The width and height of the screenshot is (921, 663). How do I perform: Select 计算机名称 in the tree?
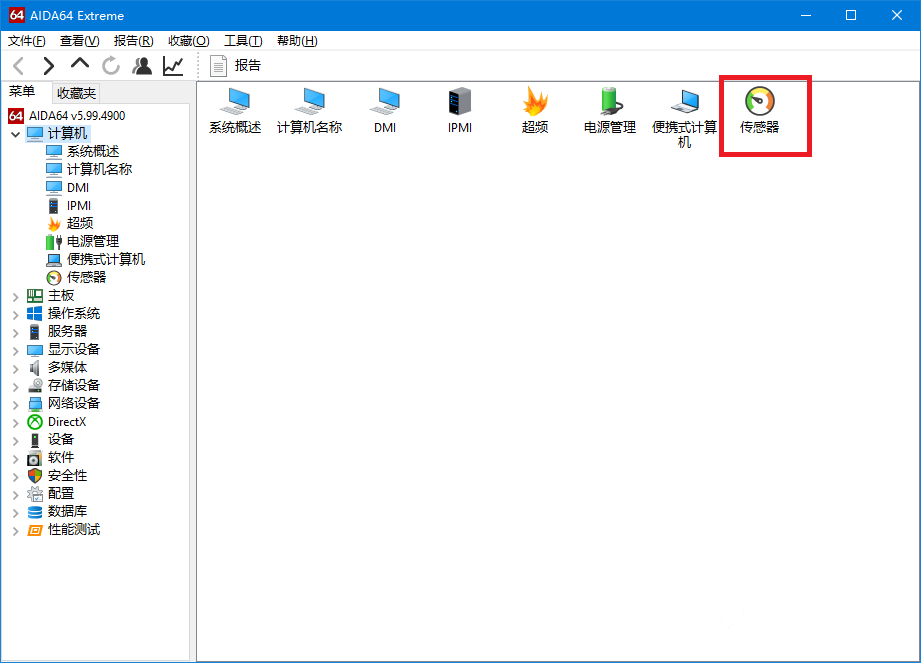tap(99, 170)
